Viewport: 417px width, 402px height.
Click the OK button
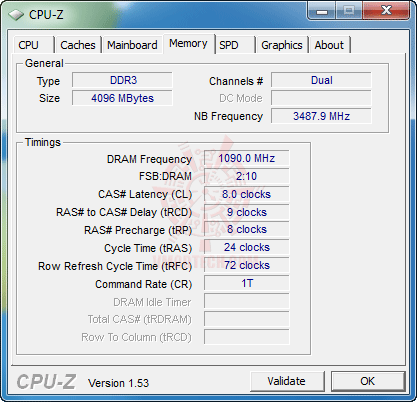coord(368,381)
